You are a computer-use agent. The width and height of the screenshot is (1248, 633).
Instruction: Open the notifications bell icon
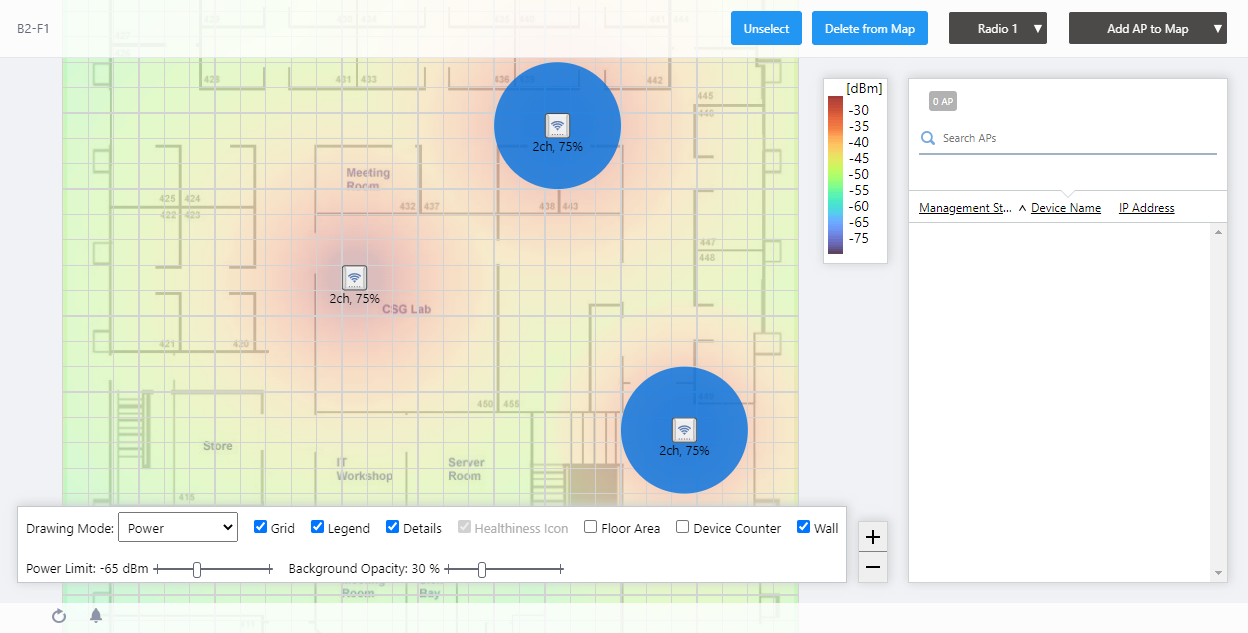click(x=96, y=616)
